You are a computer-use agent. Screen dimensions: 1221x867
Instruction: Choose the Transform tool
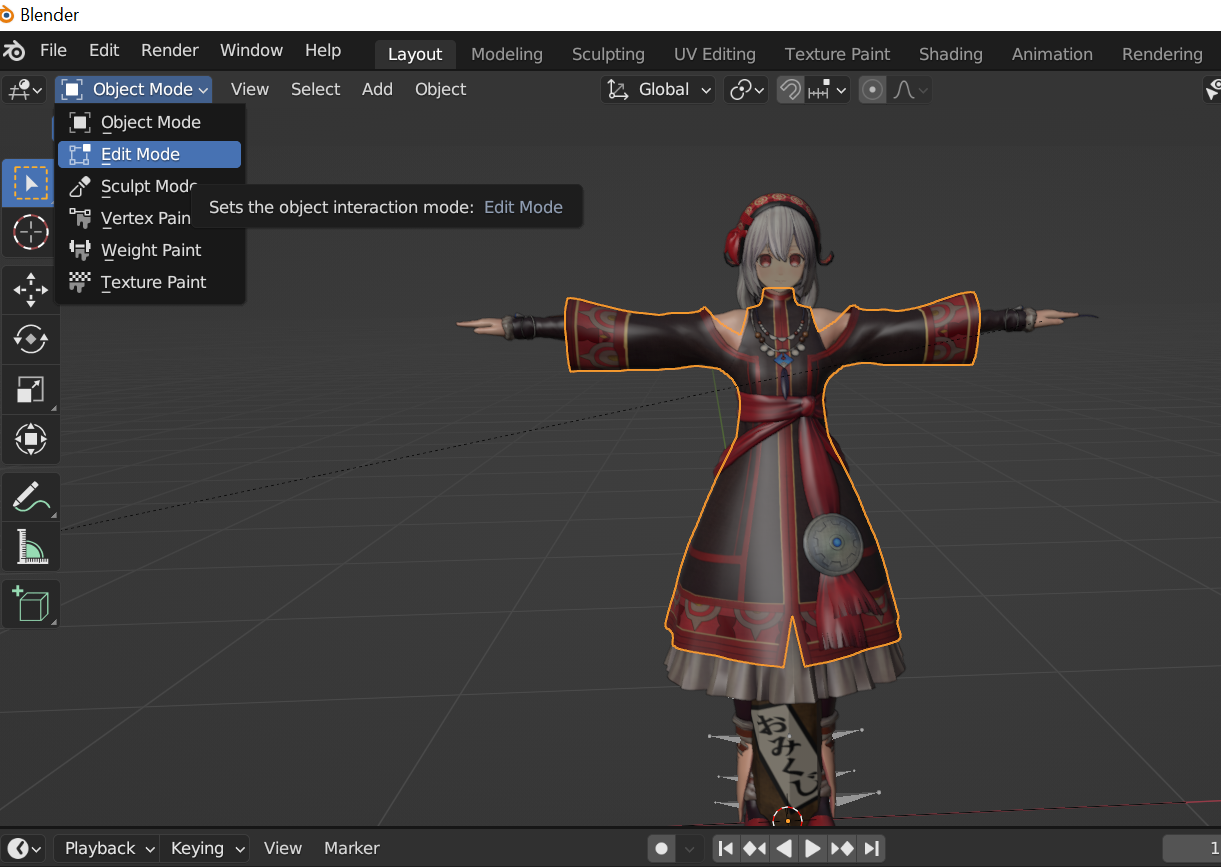(x=31, y=438)
